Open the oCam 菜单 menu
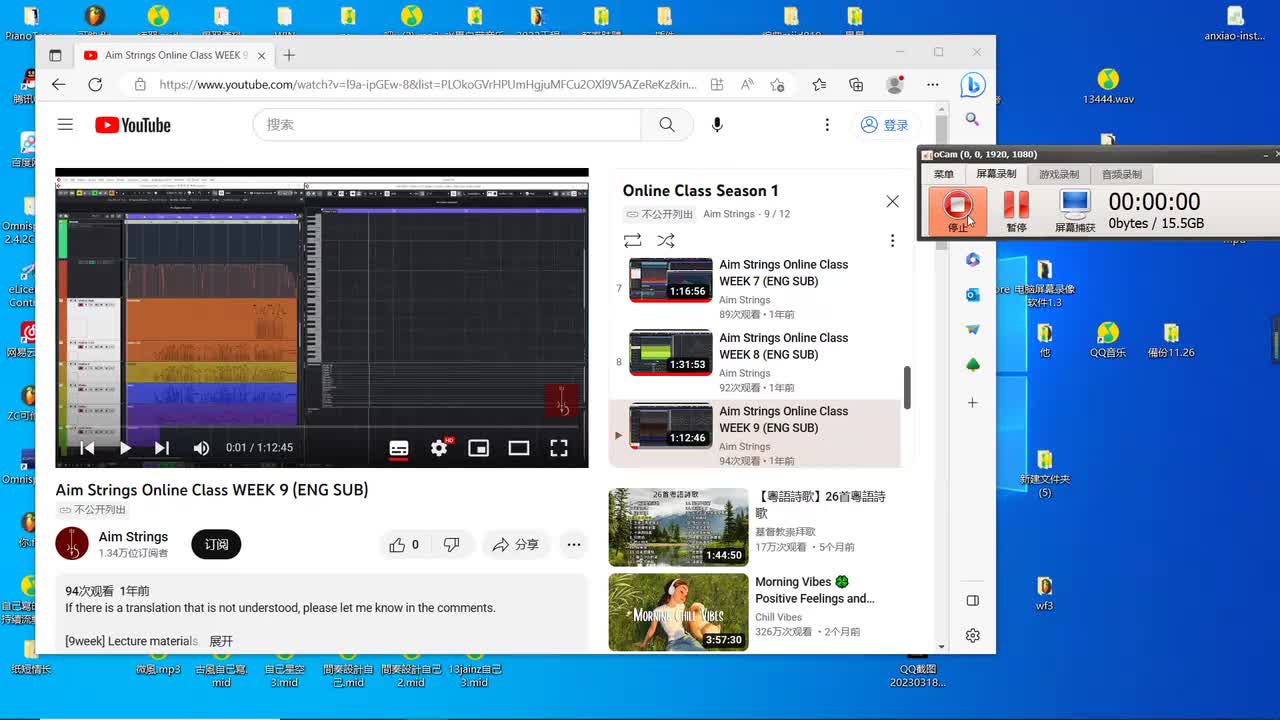This screenshot has height=720, width=1280. 944,174
